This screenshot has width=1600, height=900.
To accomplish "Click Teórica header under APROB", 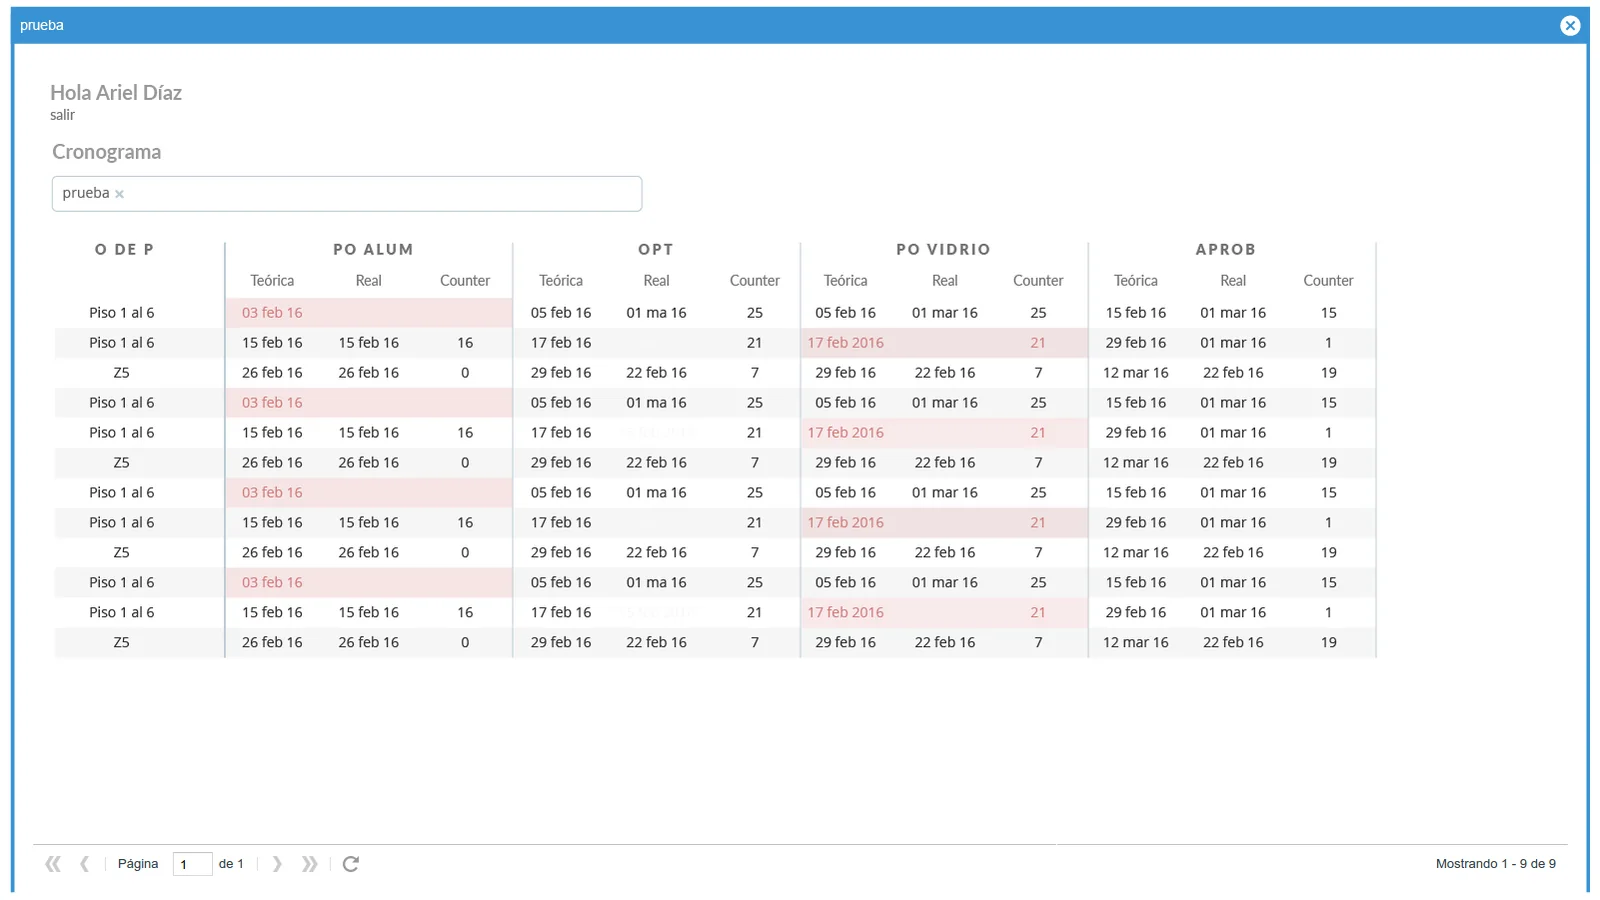I will [x=1136, y=281].
